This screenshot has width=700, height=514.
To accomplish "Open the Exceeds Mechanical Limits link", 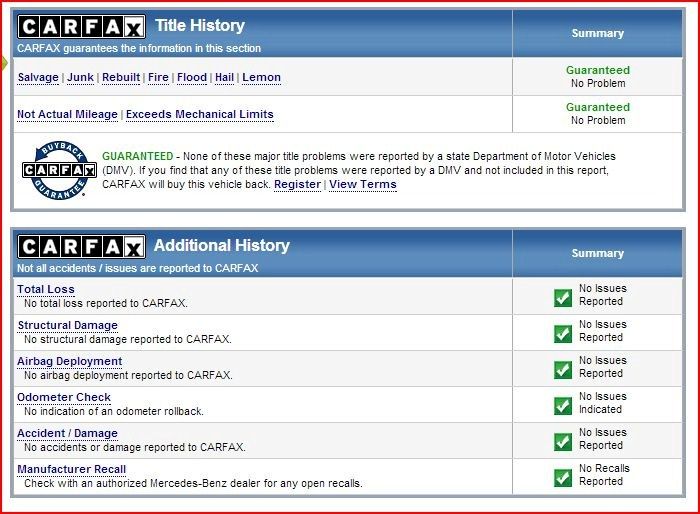I will [200, 114].
